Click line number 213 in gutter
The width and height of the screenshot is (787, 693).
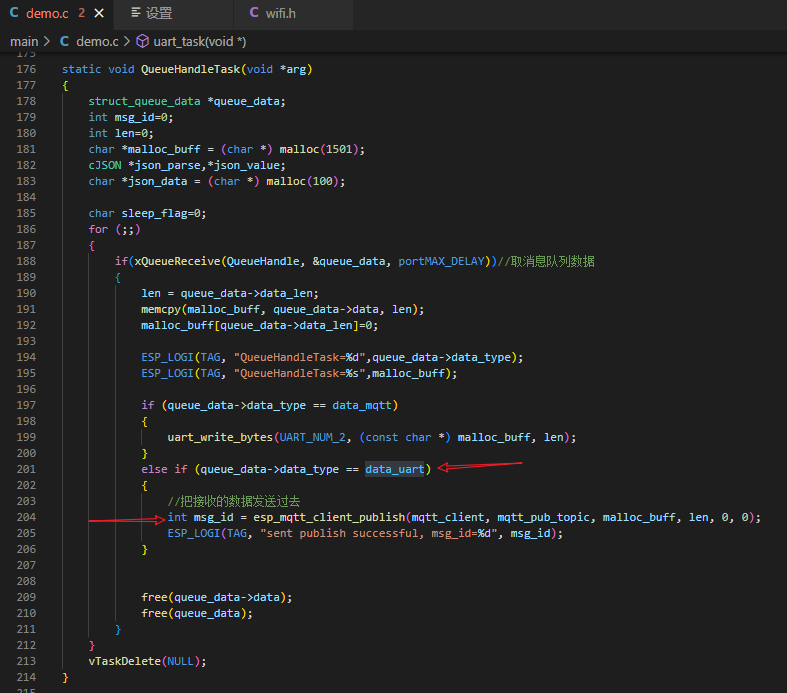coord(26,661)
